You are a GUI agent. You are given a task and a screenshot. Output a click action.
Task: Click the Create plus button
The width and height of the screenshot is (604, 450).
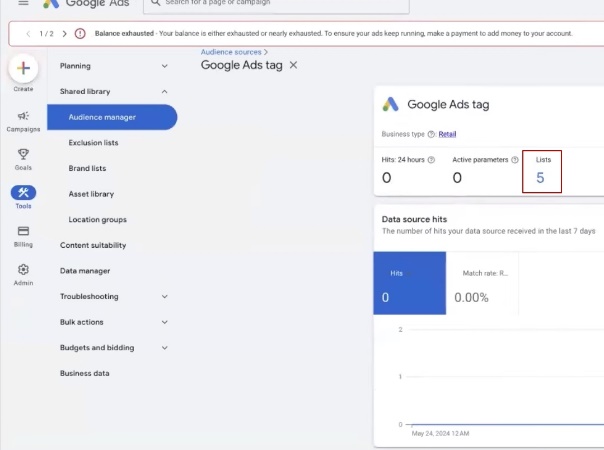[23, 69]
